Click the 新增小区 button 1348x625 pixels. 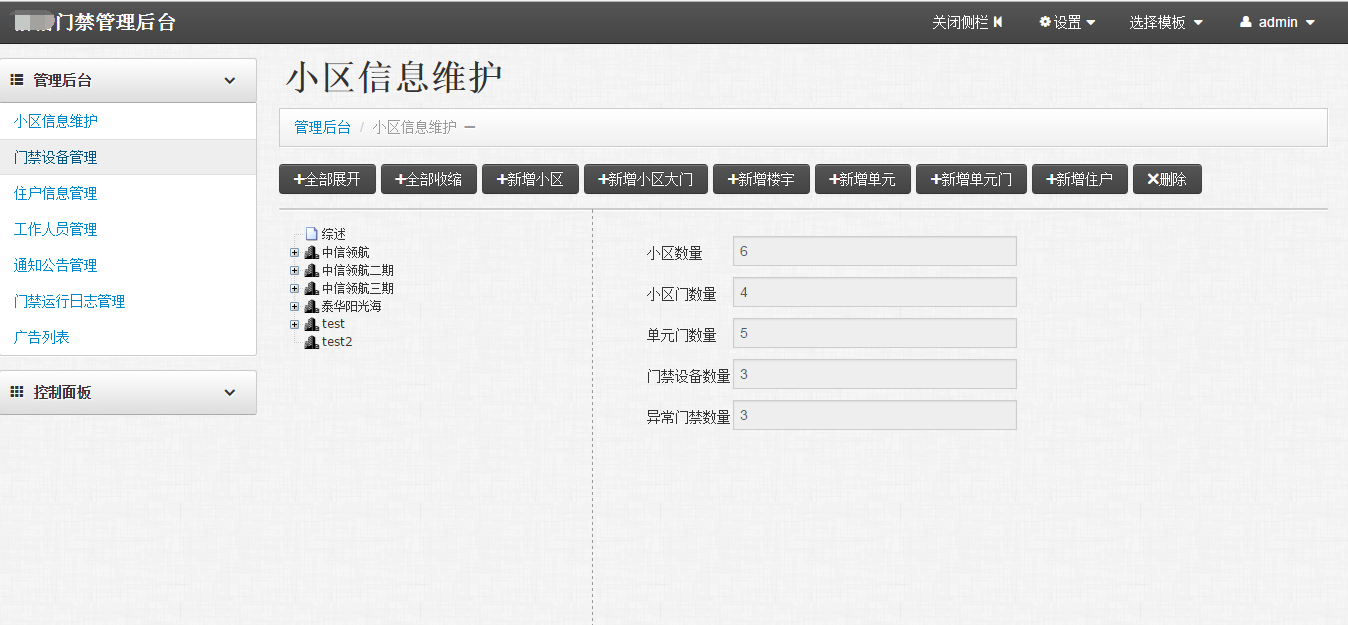[530, 179]
